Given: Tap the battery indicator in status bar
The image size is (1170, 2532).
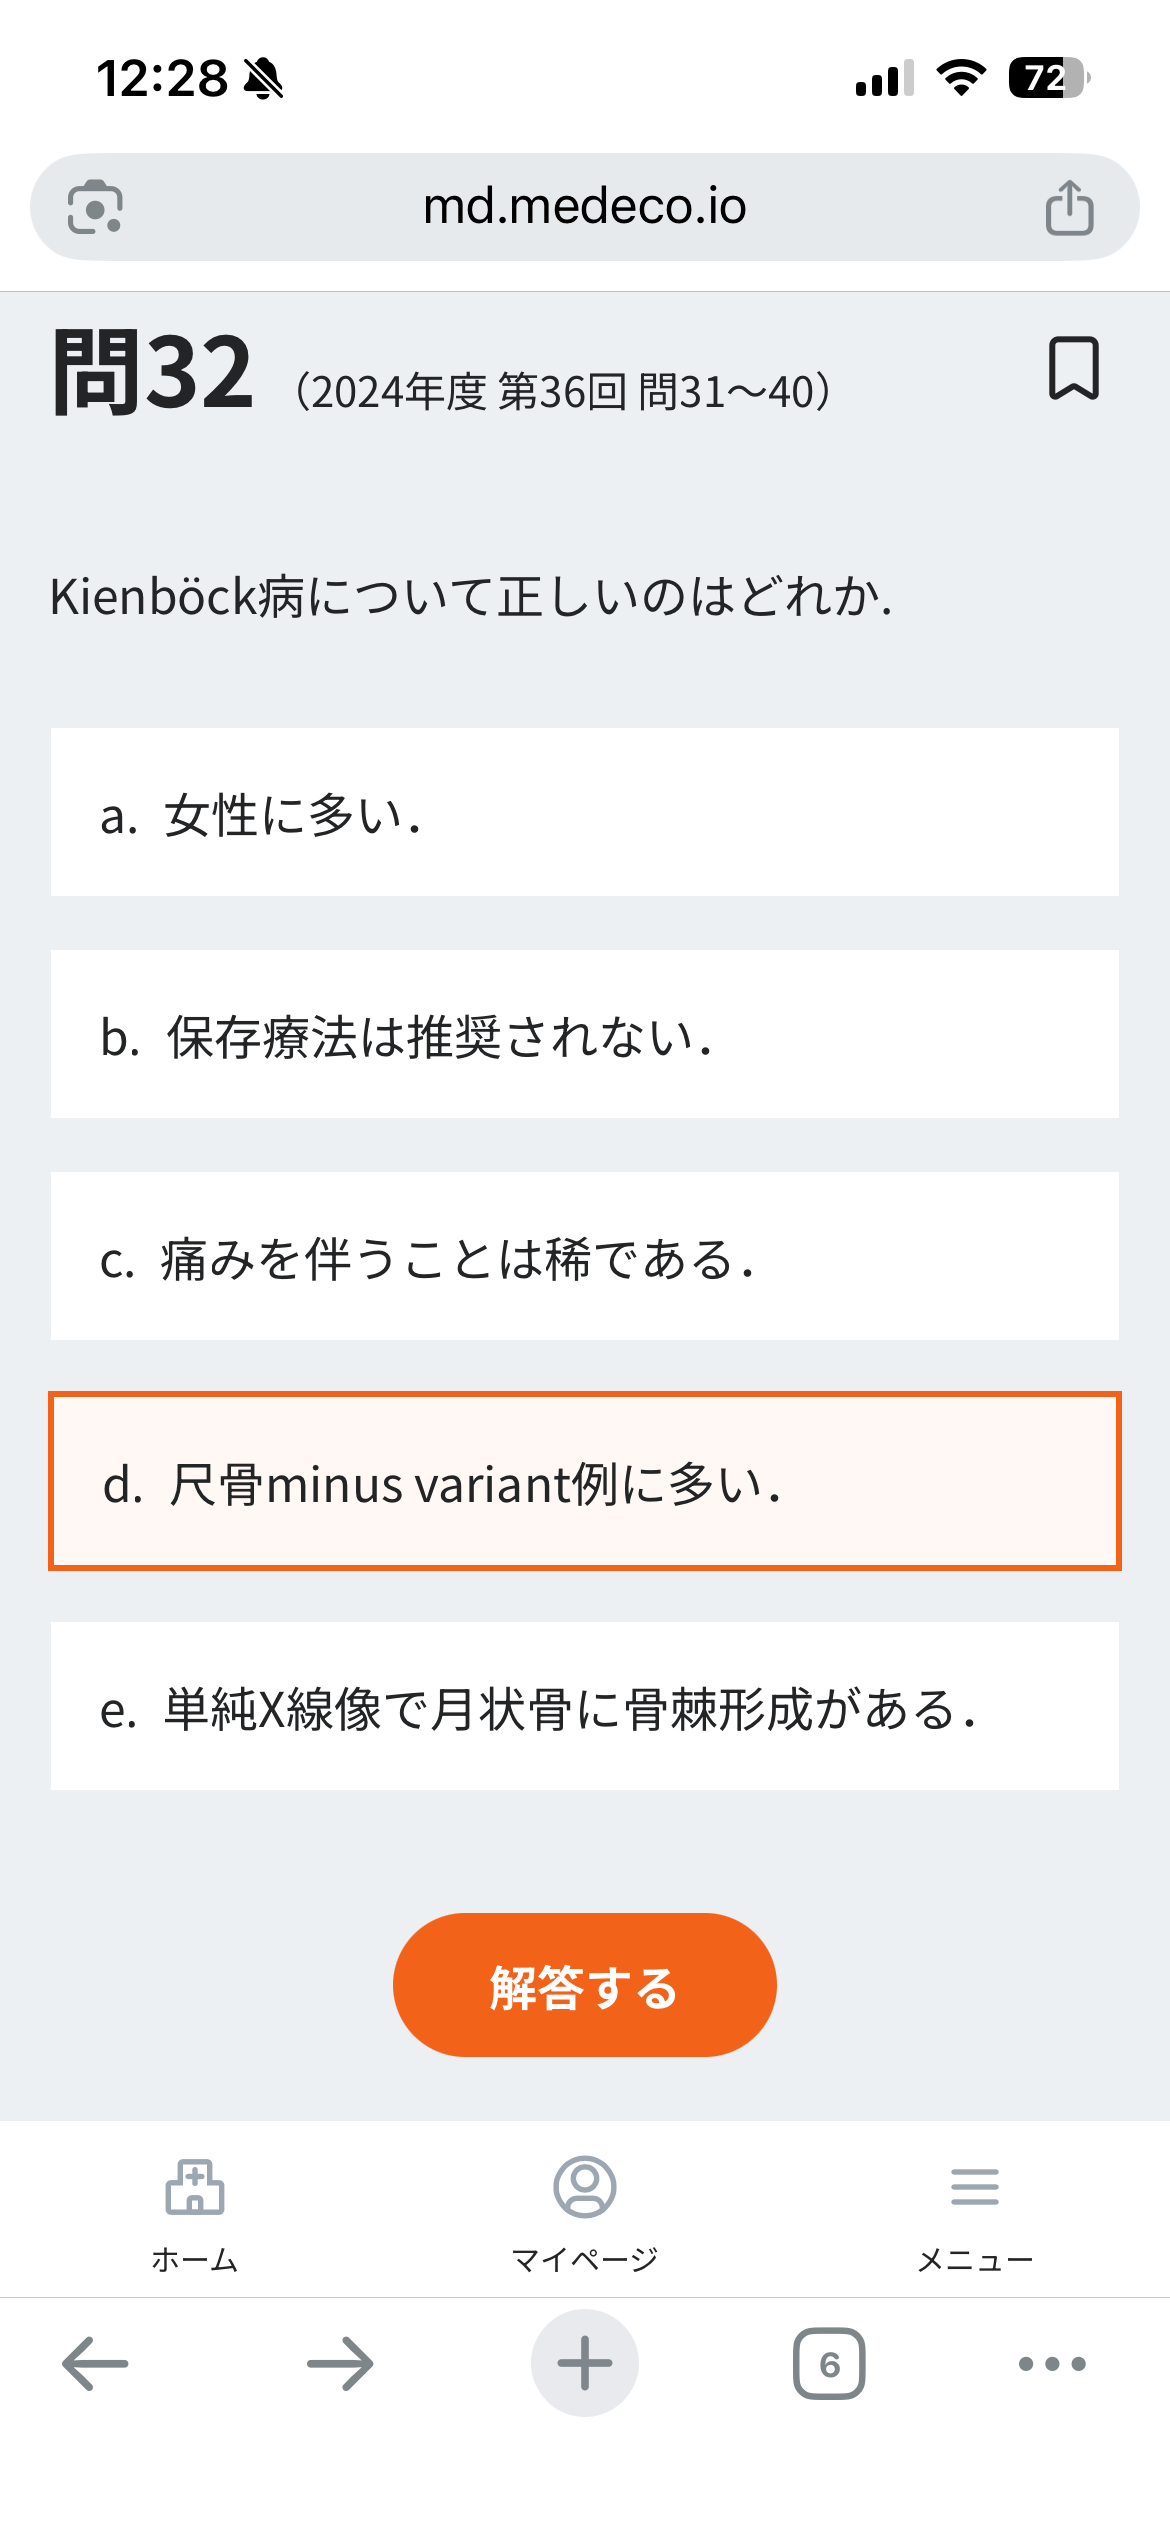Looking at the screenshot, I should click(1047, 78).
